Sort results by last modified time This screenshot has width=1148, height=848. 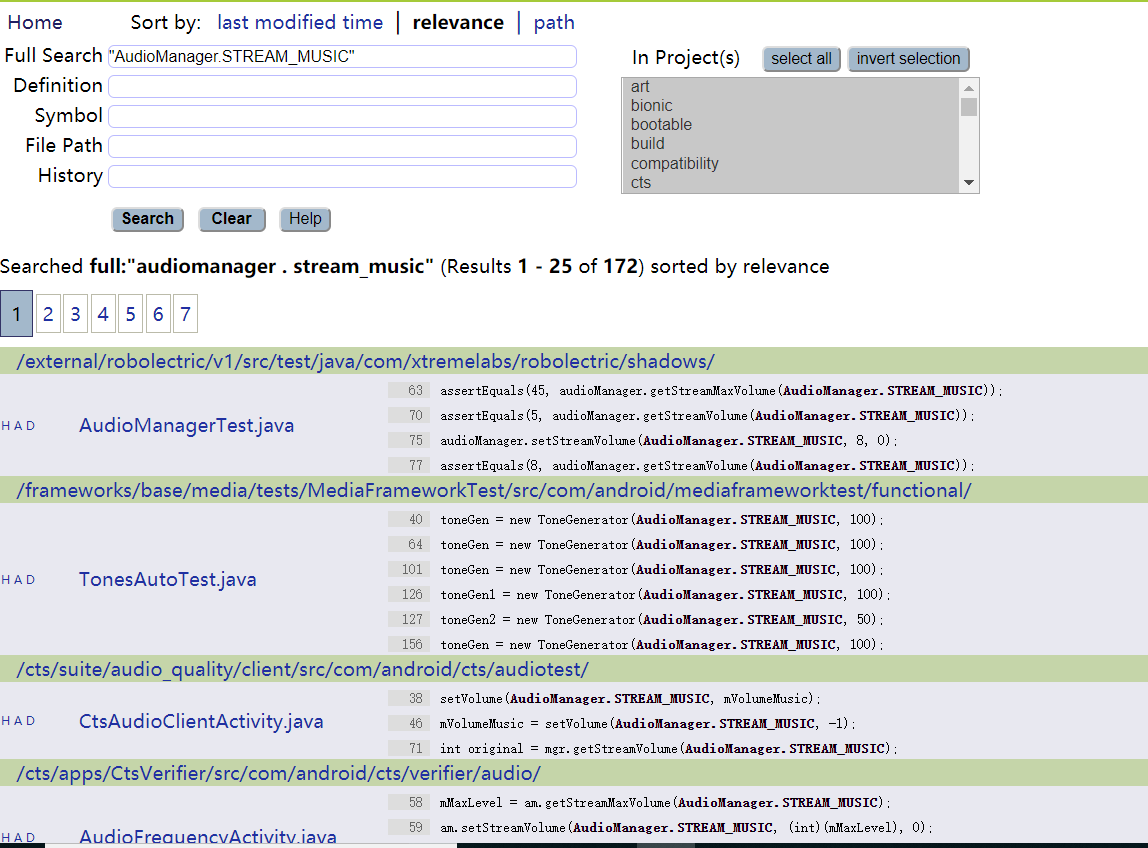tap(300, 21)
